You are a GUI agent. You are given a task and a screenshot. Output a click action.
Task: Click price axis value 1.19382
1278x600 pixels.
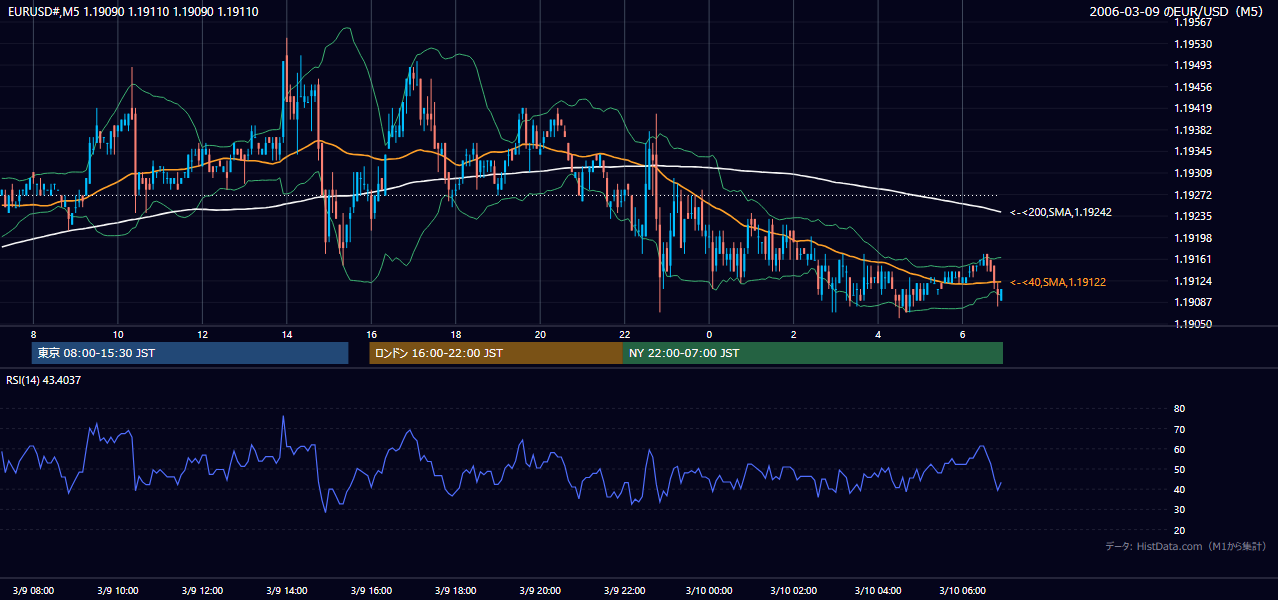coord(1192,130)
